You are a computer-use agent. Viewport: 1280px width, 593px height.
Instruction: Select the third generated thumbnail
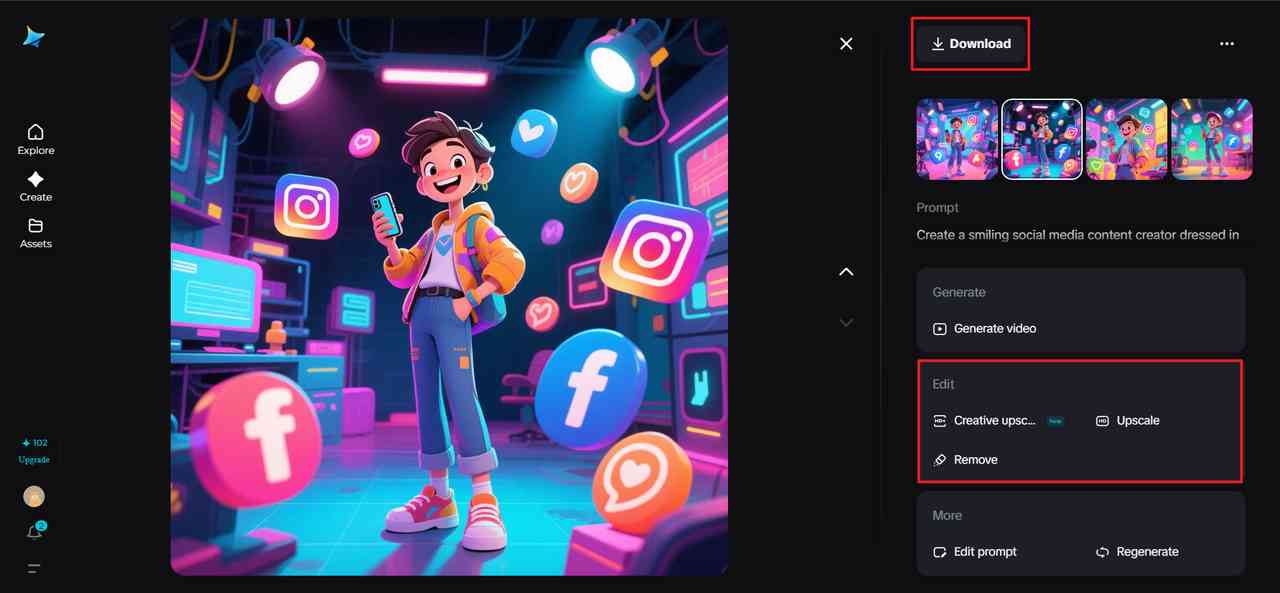point(1127,139)
